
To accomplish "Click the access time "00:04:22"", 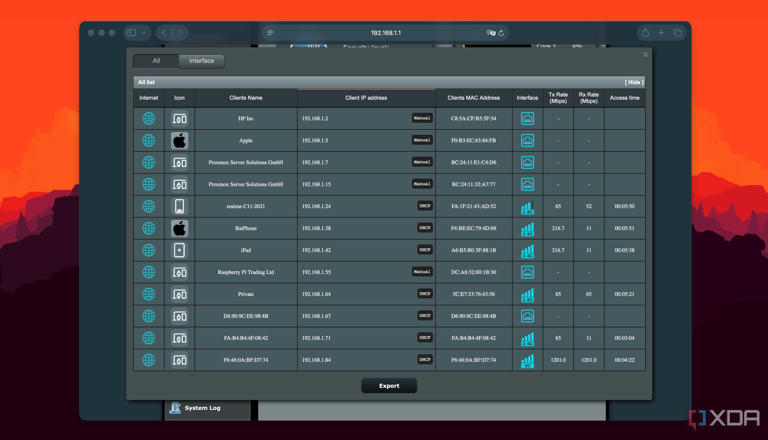I will coord(624,360).
